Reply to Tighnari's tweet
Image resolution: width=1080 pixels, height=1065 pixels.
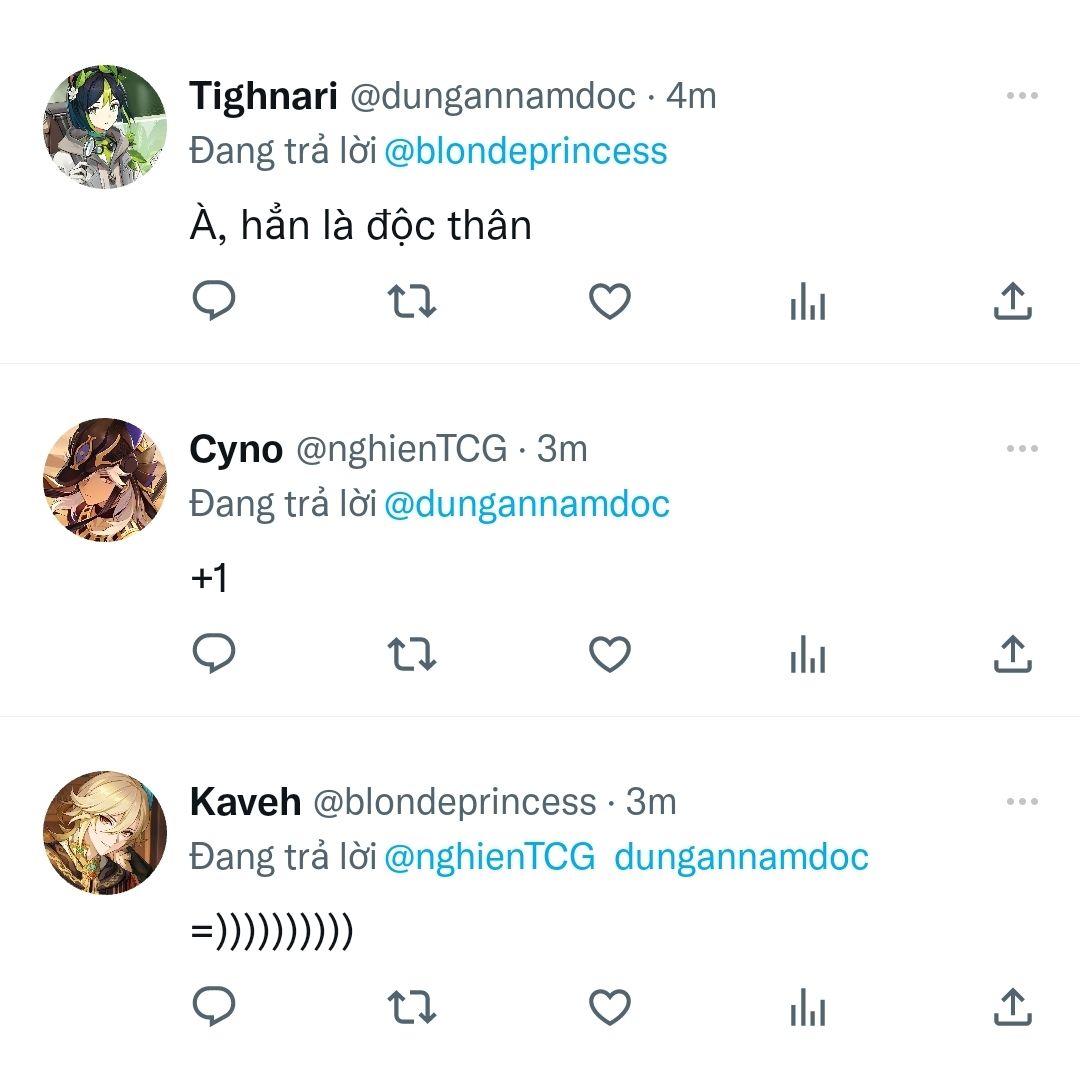[x=213, y=301]
